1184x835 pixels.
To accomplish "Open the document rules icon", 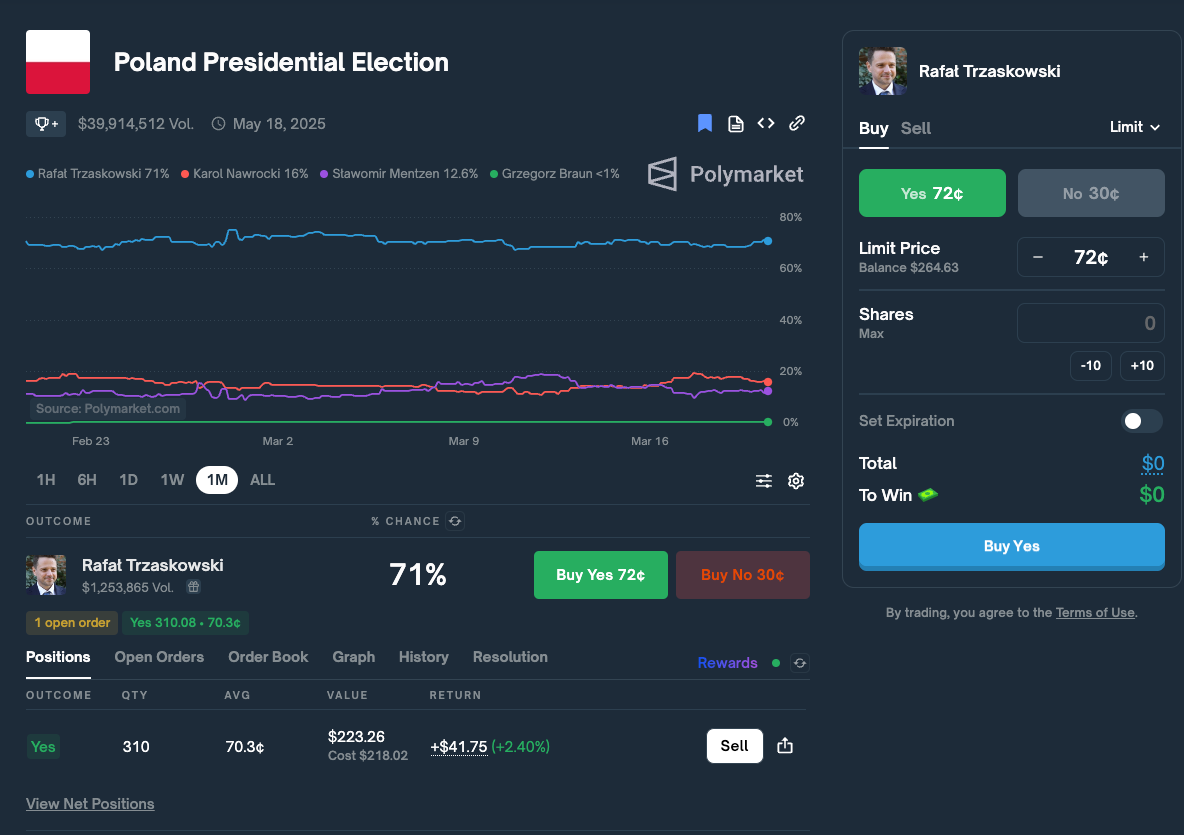I will point(735,124).
